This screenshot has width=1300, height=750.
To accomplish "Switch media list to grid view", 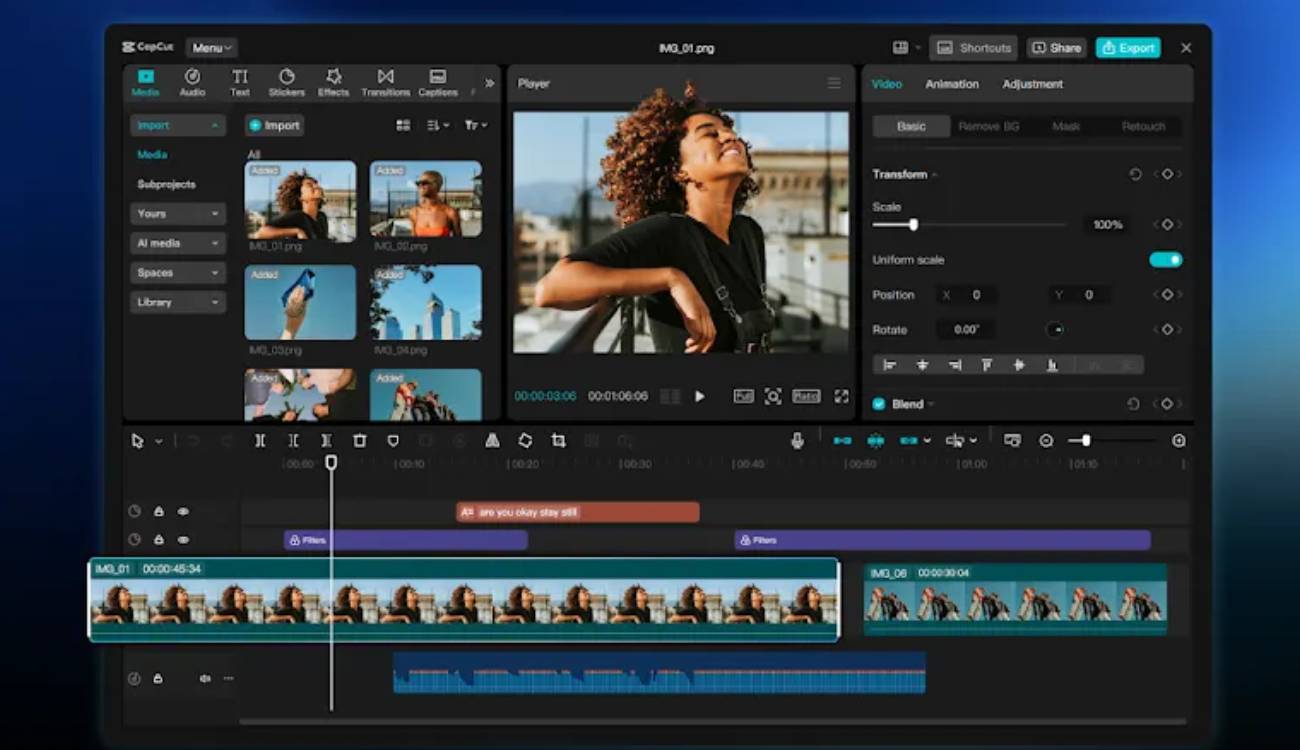I will (x=403, y=125).
